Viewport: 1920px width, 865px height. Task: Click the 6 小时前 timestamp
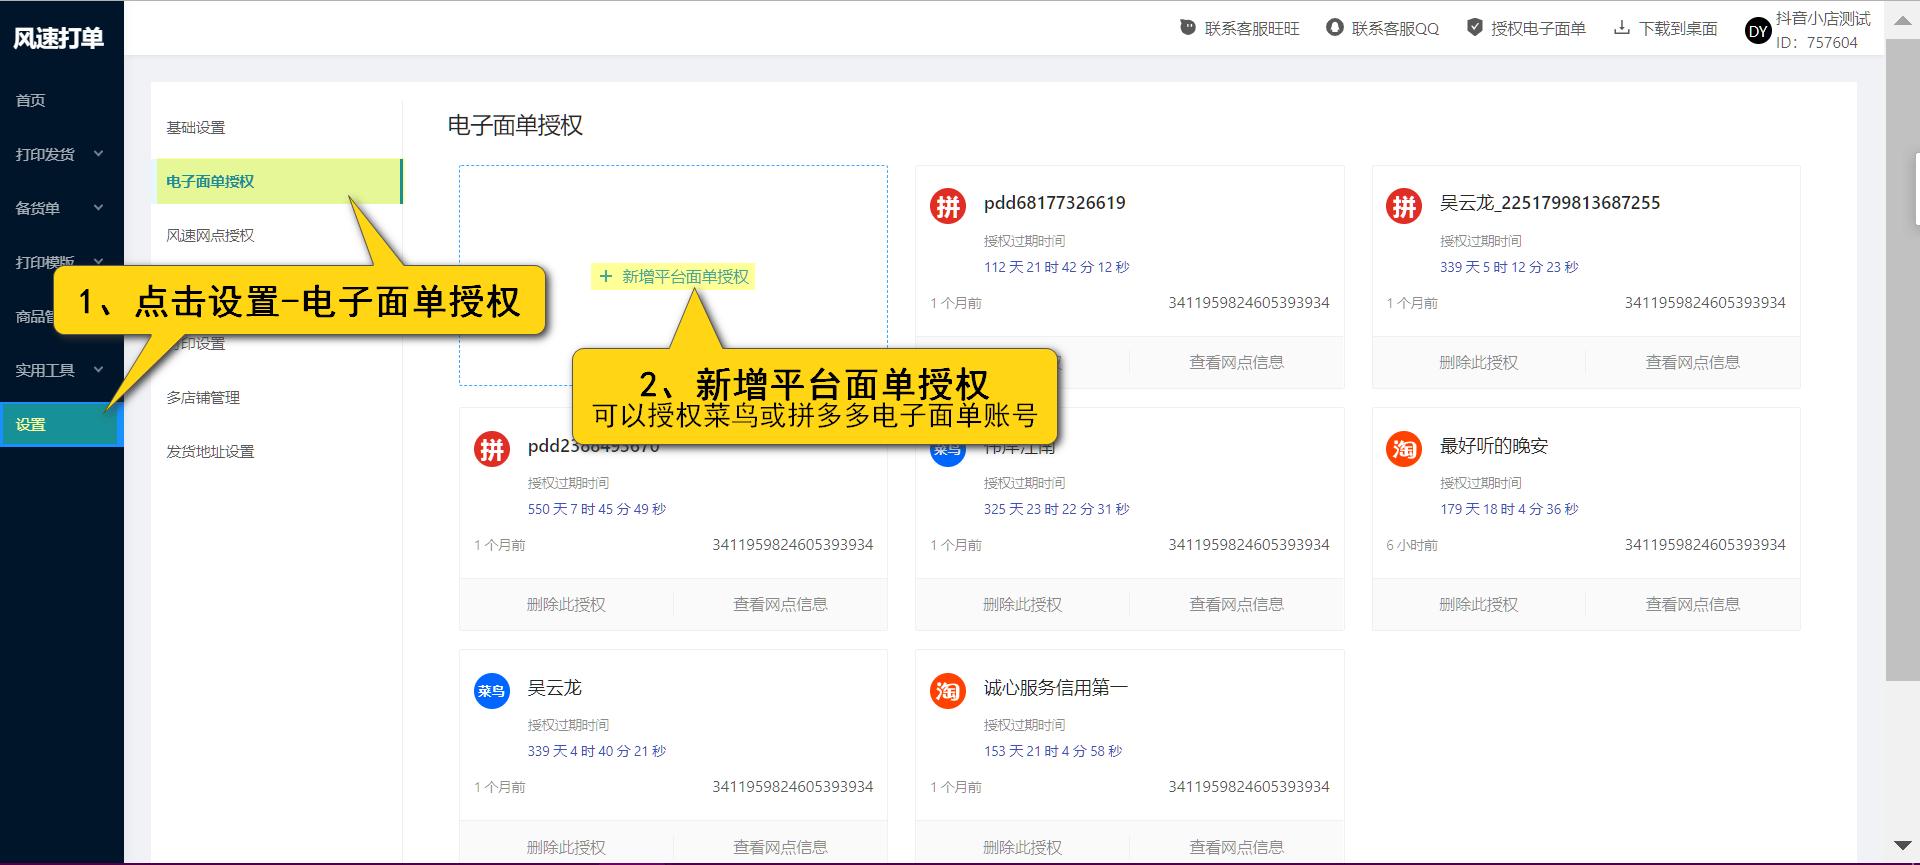click(x=1412, y=545)
